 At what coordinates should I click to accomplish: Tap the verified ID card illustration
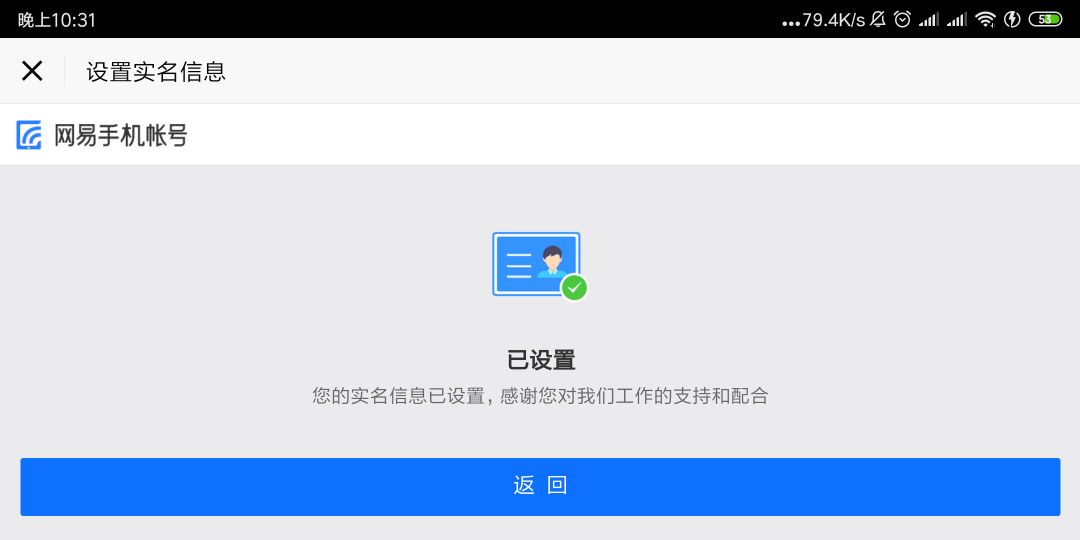[540, 266]
